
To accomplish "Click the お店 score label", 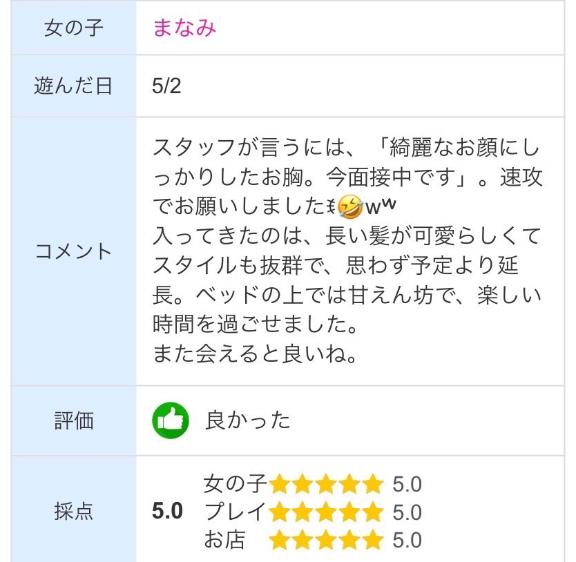I will coord(225,540).
